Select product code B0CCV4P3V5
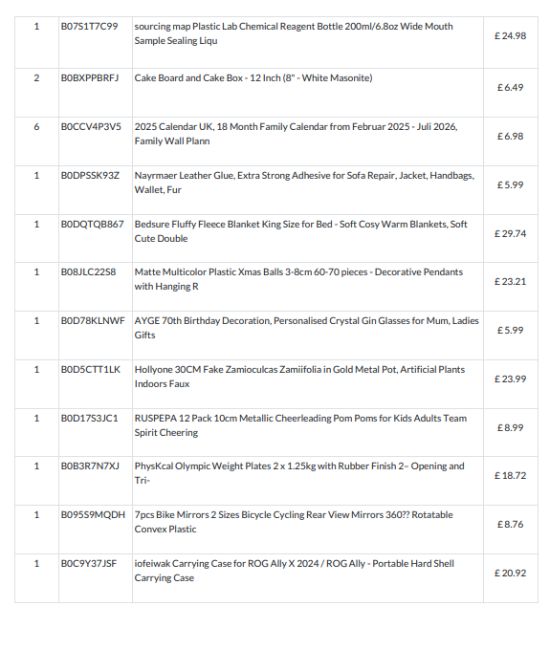The image size is (550, 650). 91,127
